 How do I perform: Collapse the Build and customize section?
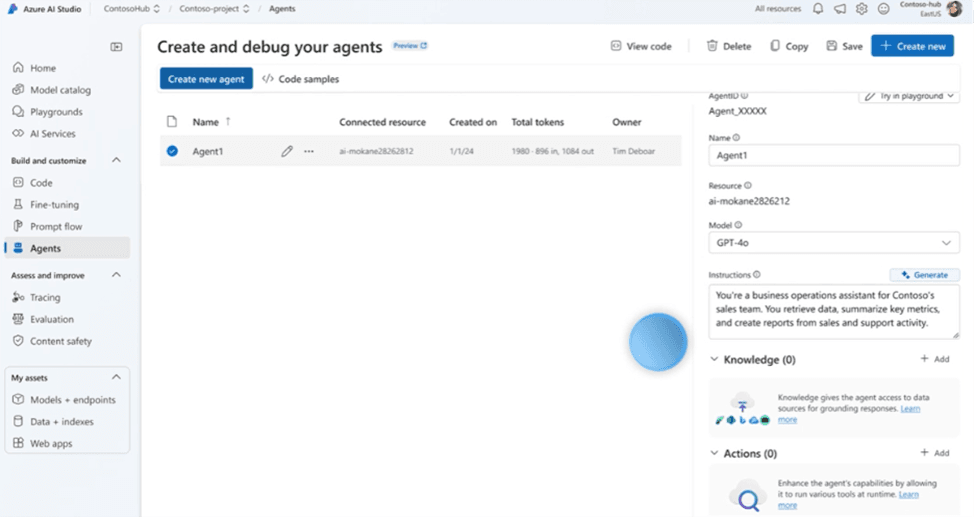(116, 160)
